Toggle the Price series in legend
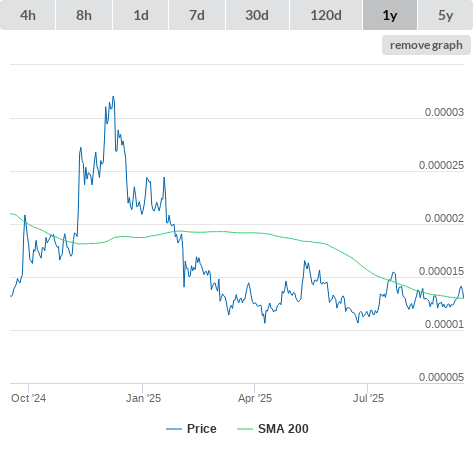Screen dimensions: 474x455 click(x=202, y=429)
